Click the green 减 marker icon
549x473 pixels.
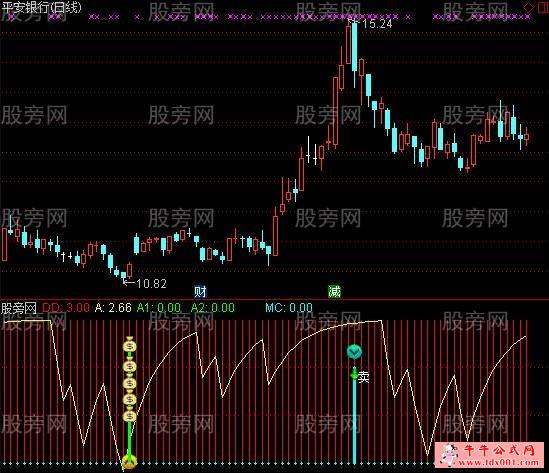pos(334,291)
